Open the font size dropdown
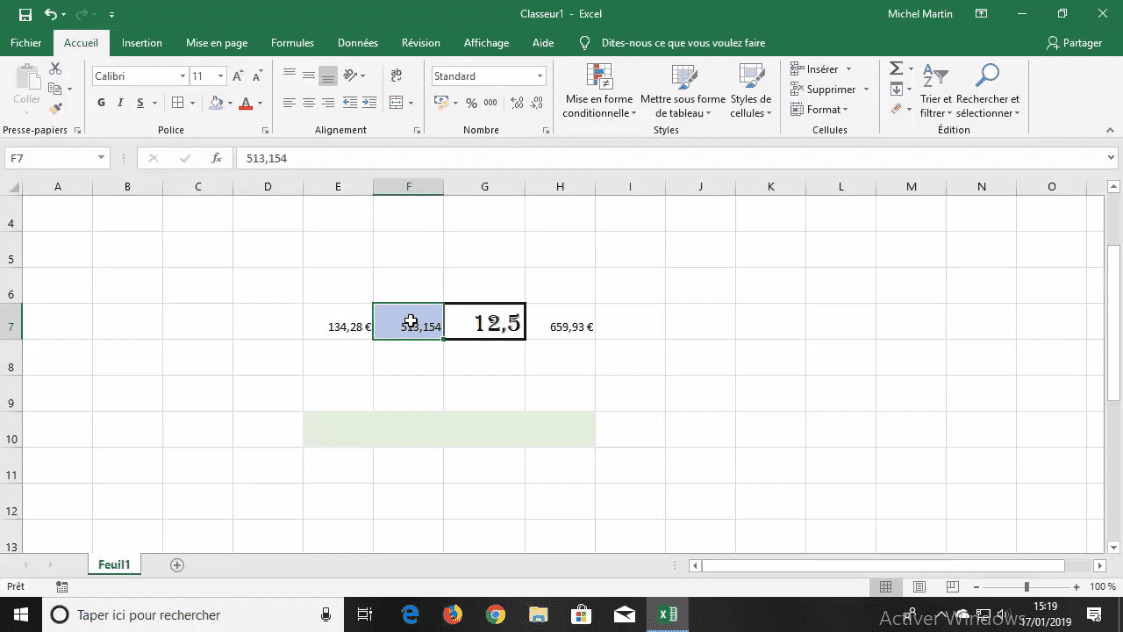The width and height of the screenshot is (1123, 632). point(222,75)
